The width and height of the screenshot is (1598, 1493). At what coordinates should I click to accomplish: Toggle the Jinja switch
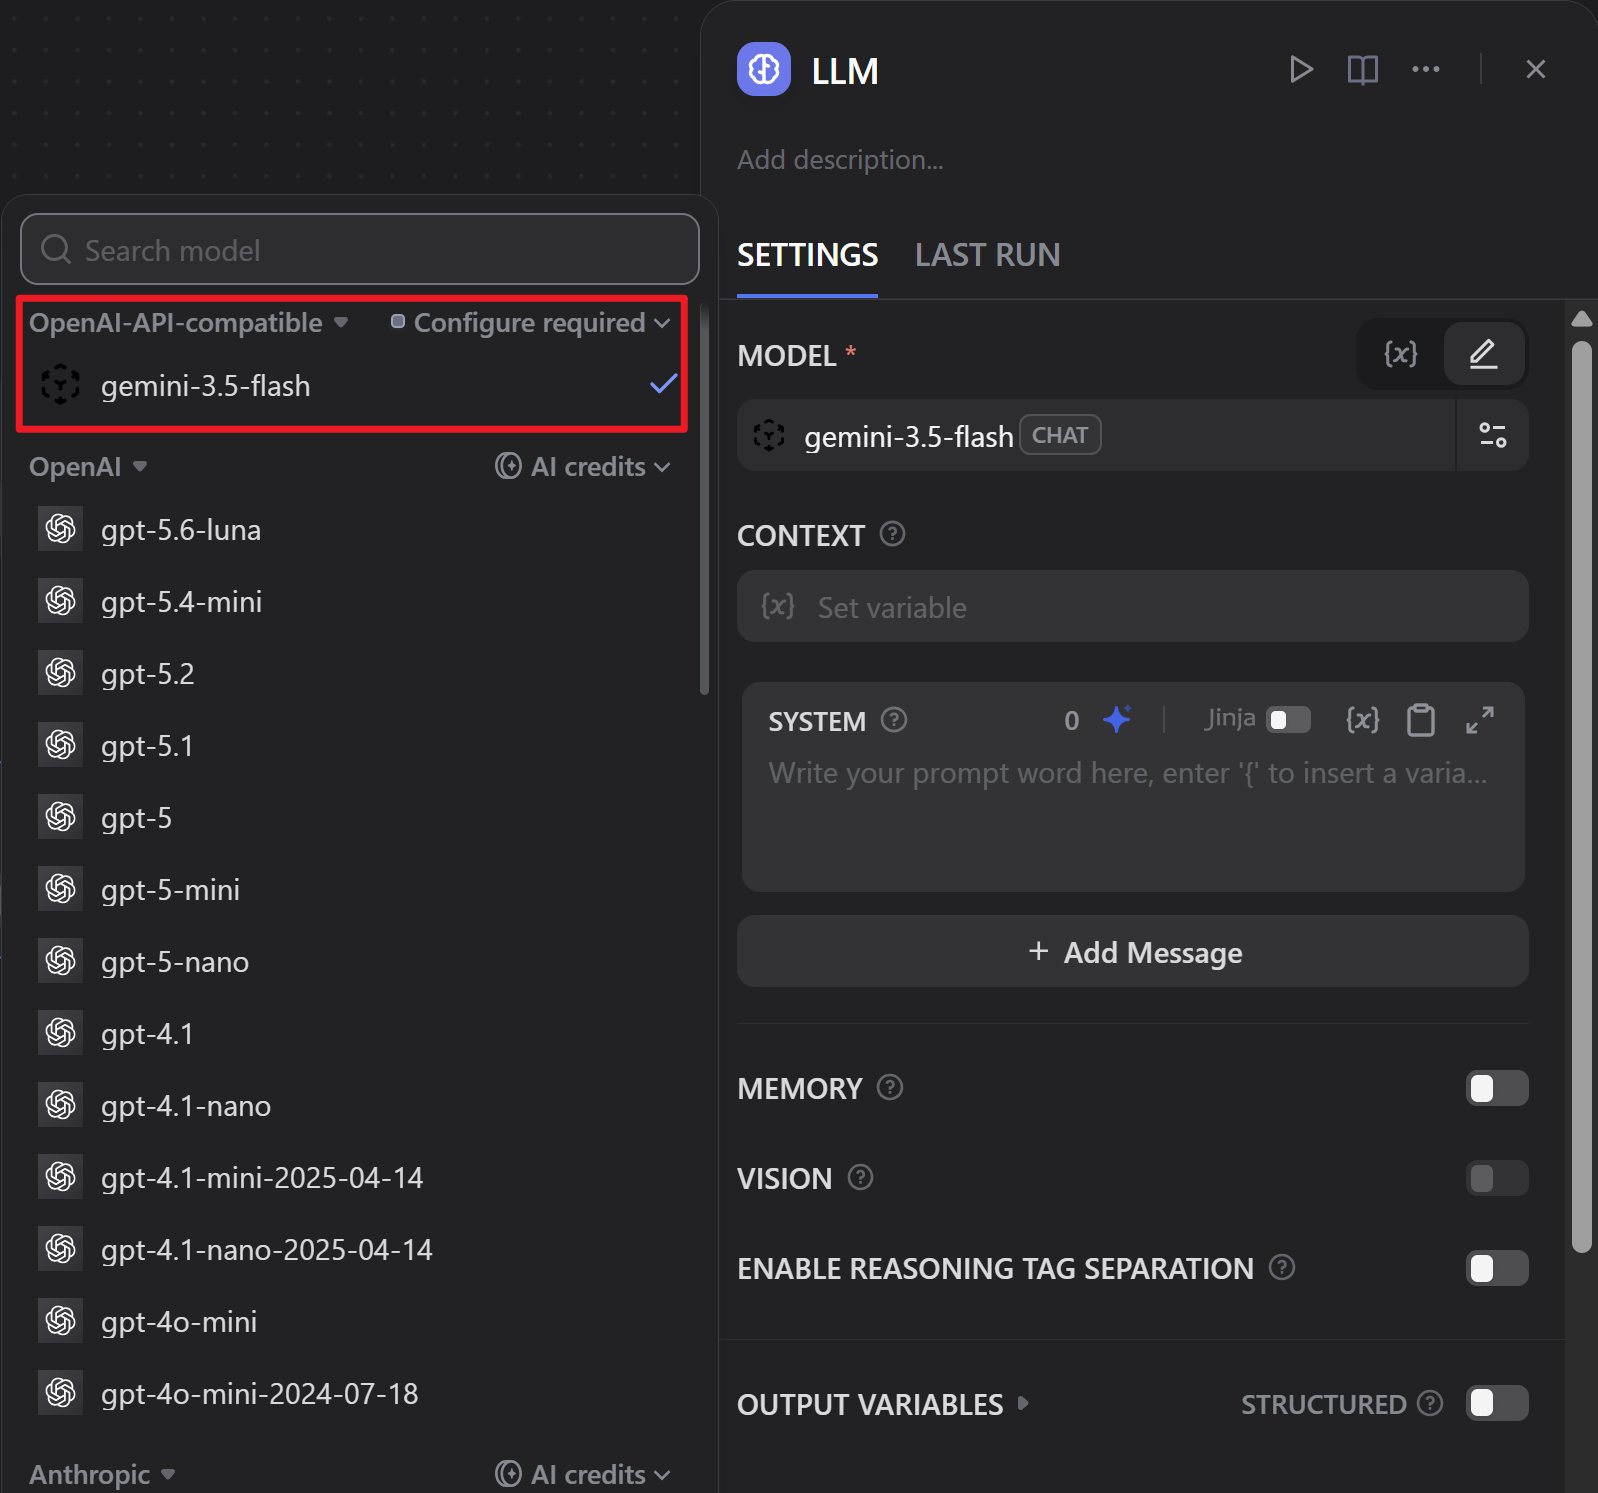point(1288,720)
